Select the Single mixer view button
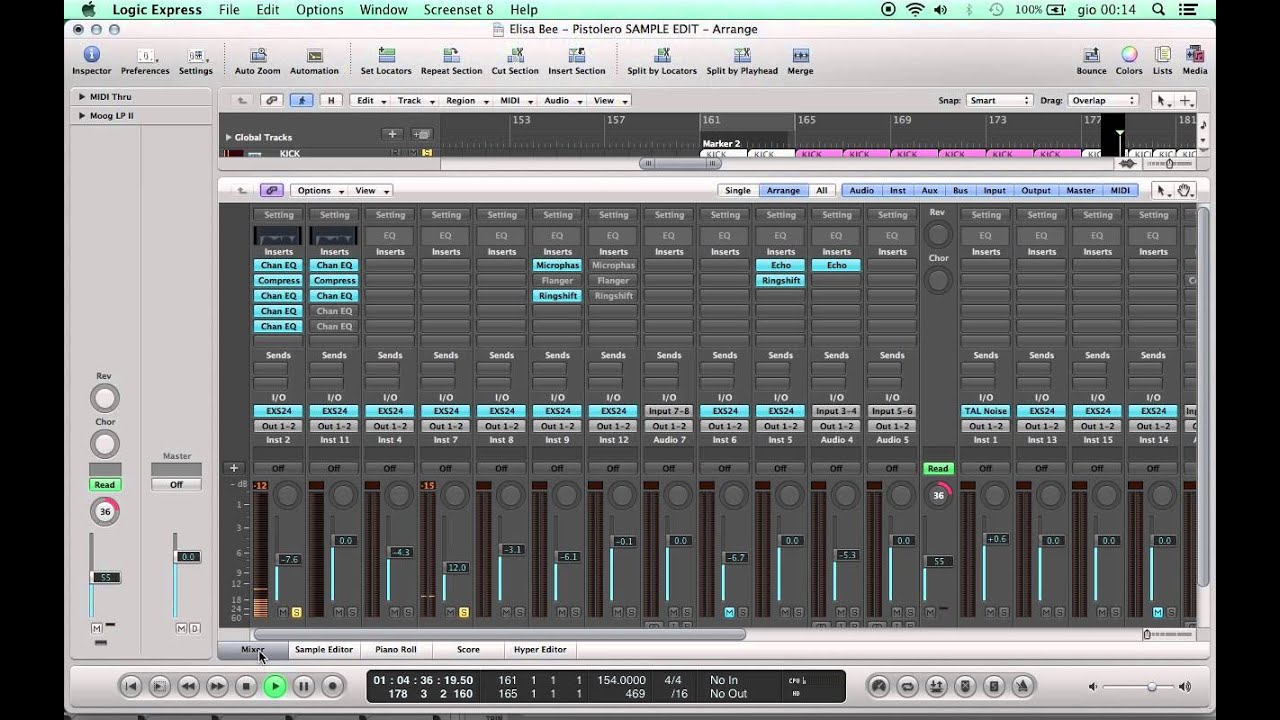1280x720 pixels. (738, 190)
